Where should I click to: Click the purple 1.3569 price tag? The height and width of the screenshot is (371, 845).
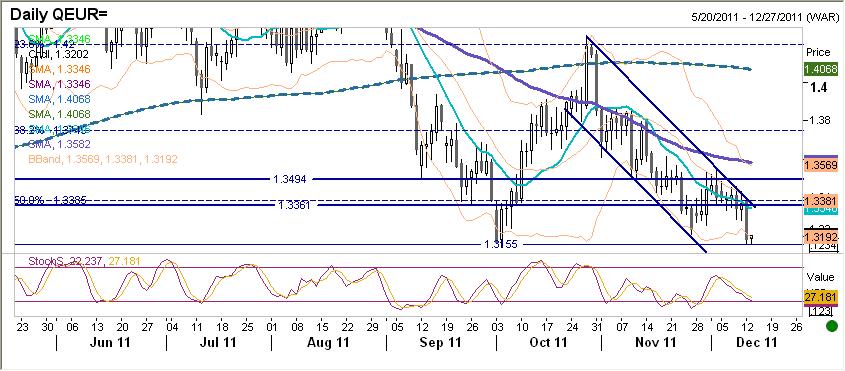tap(821, 165)
